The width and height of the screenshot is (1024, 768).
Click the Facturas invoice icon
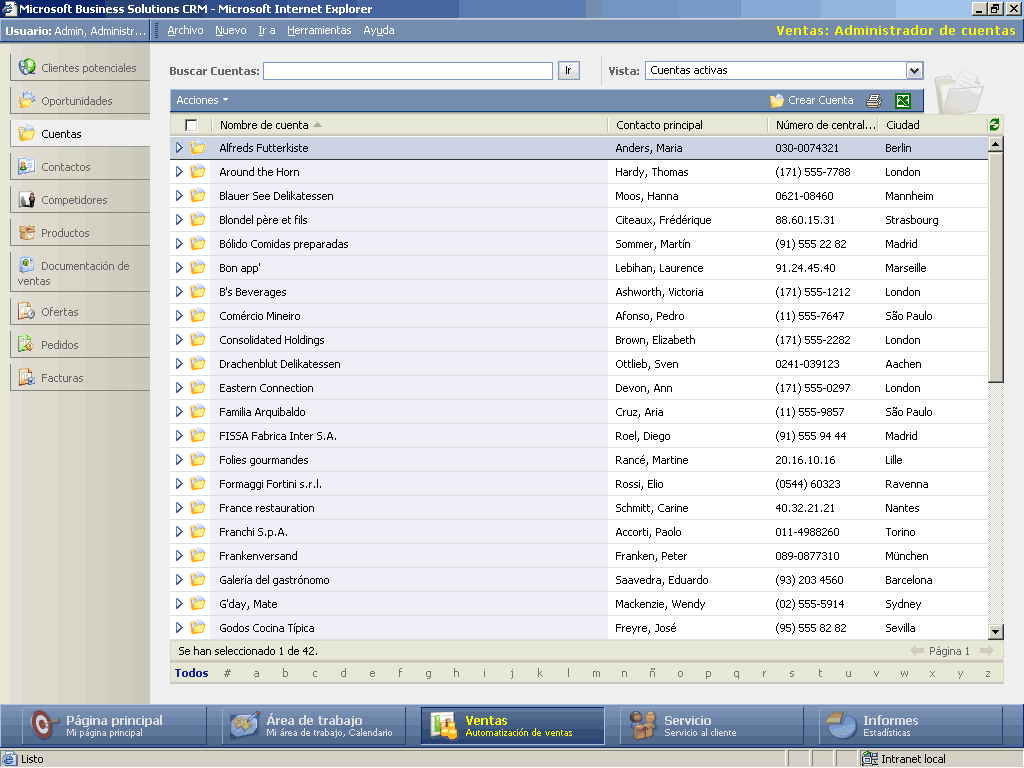pos(27,377)
